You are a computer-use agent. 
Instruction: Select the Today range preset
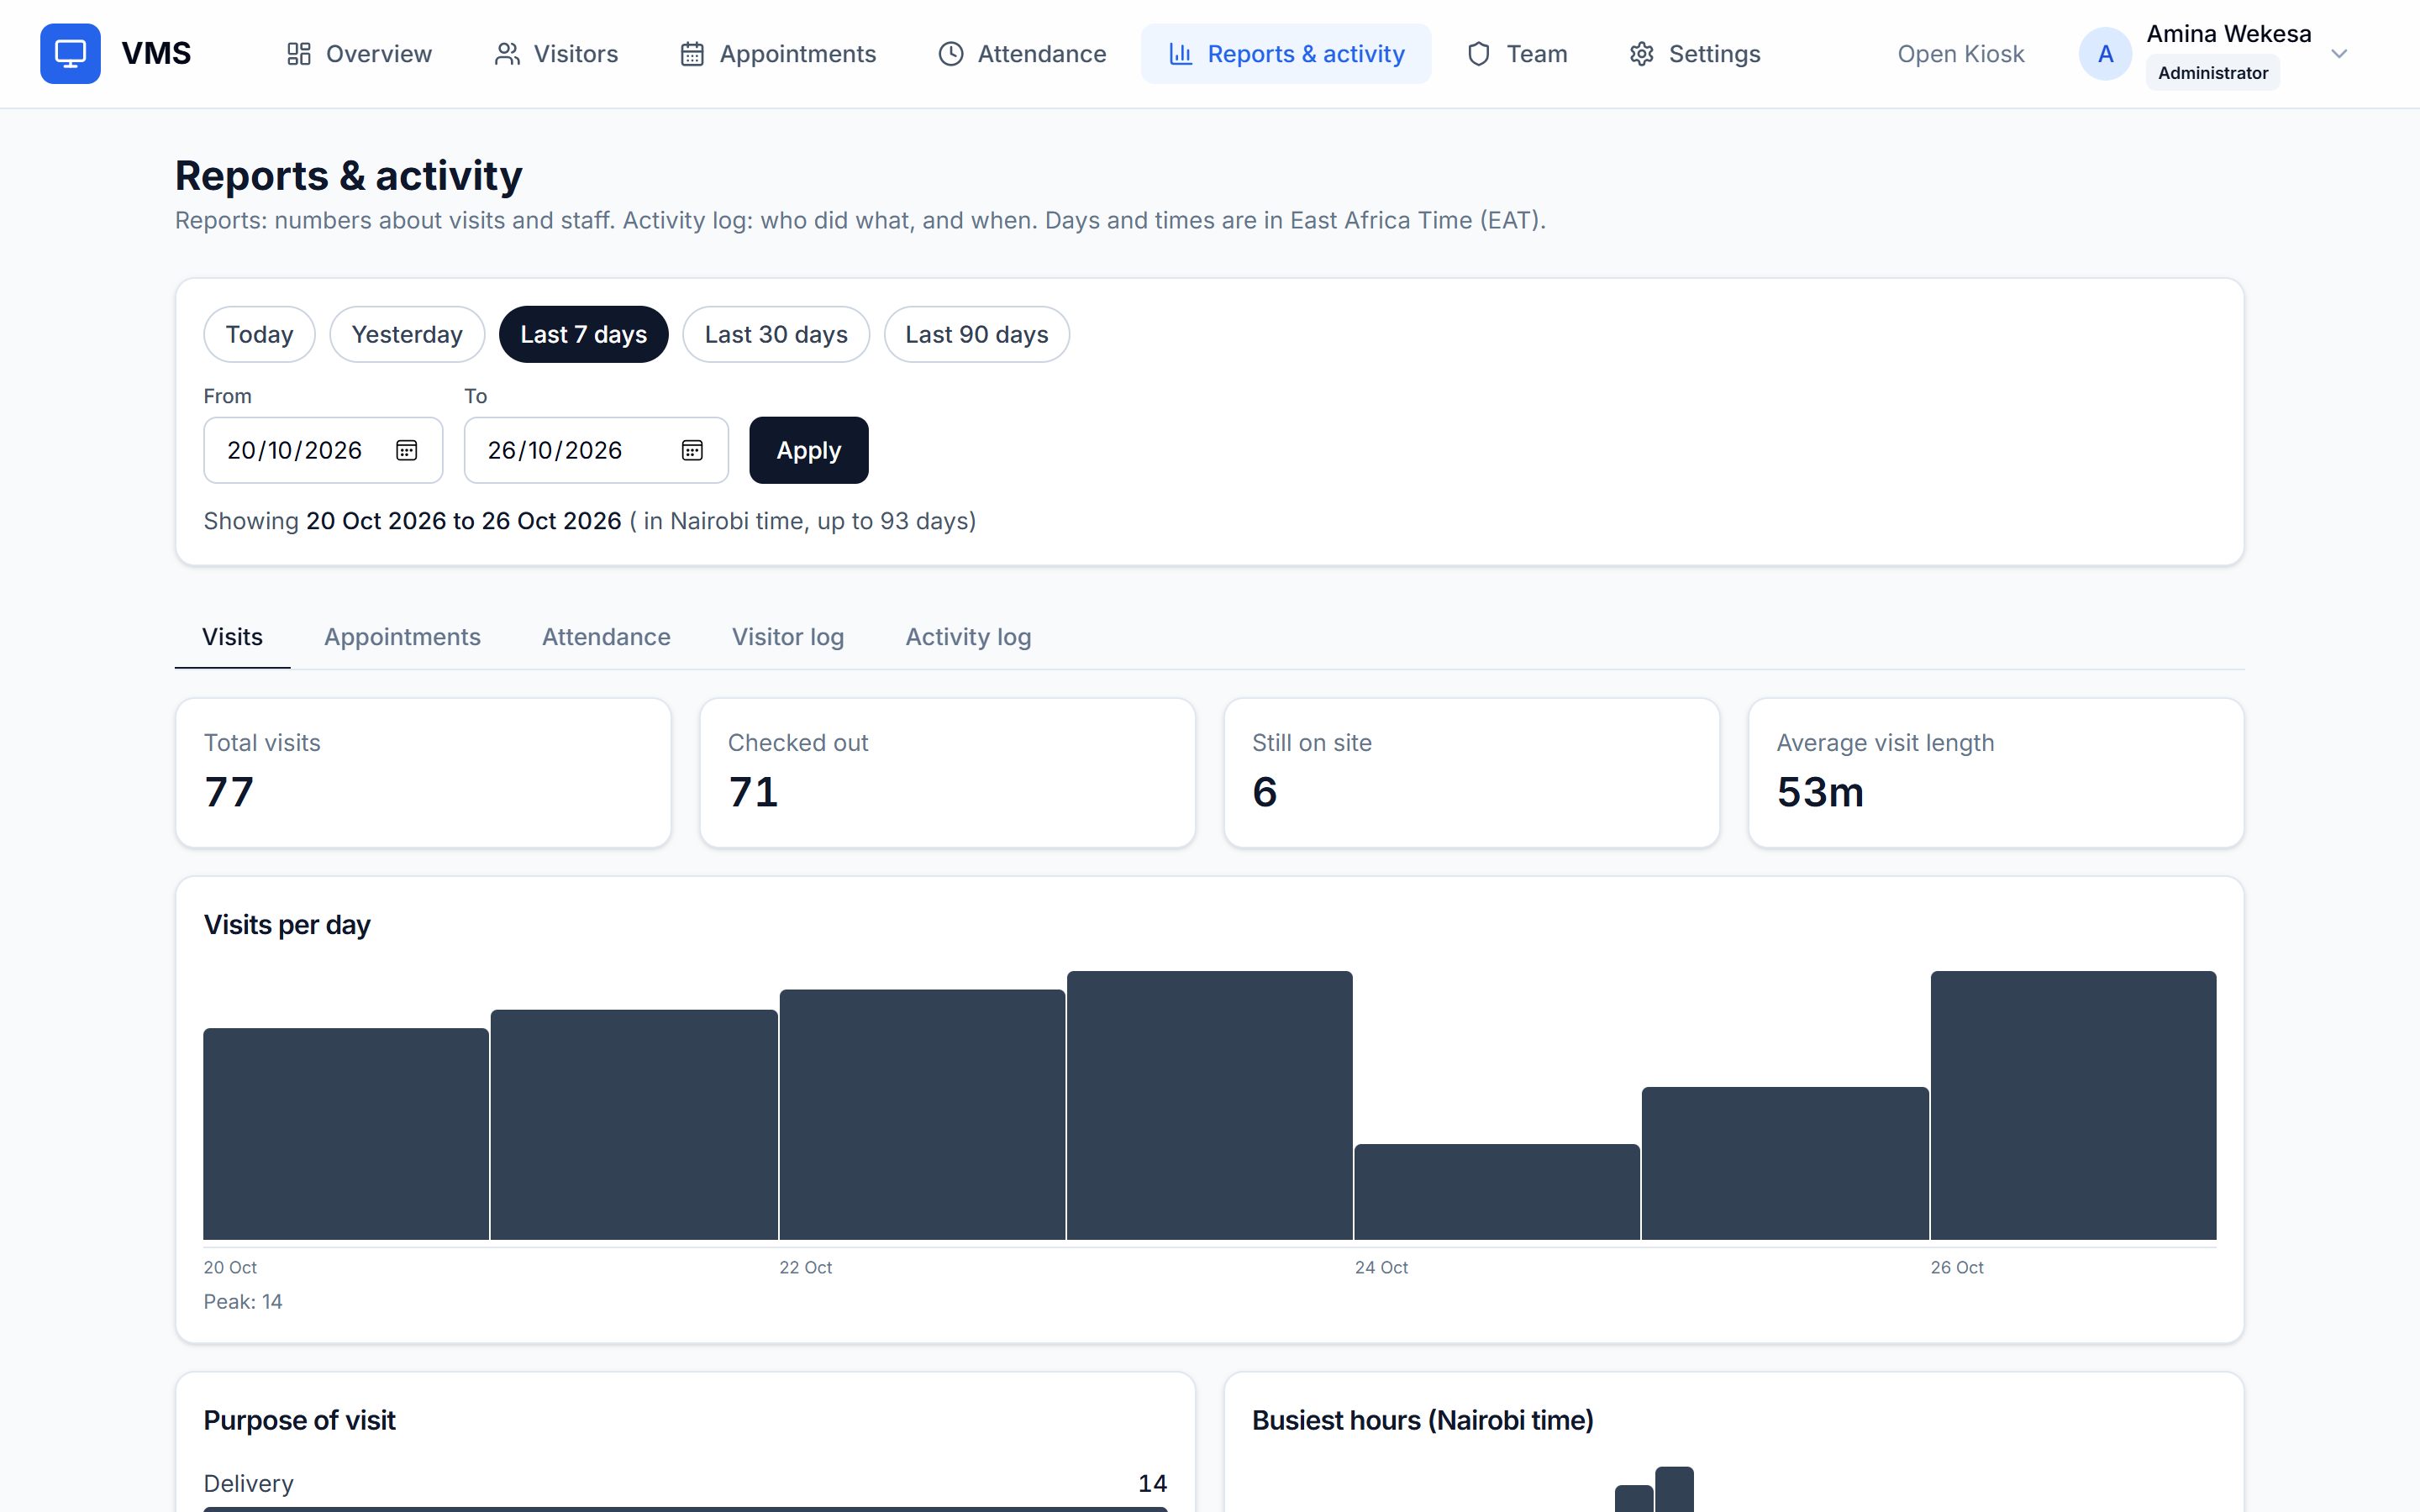(x=259, y=334)
